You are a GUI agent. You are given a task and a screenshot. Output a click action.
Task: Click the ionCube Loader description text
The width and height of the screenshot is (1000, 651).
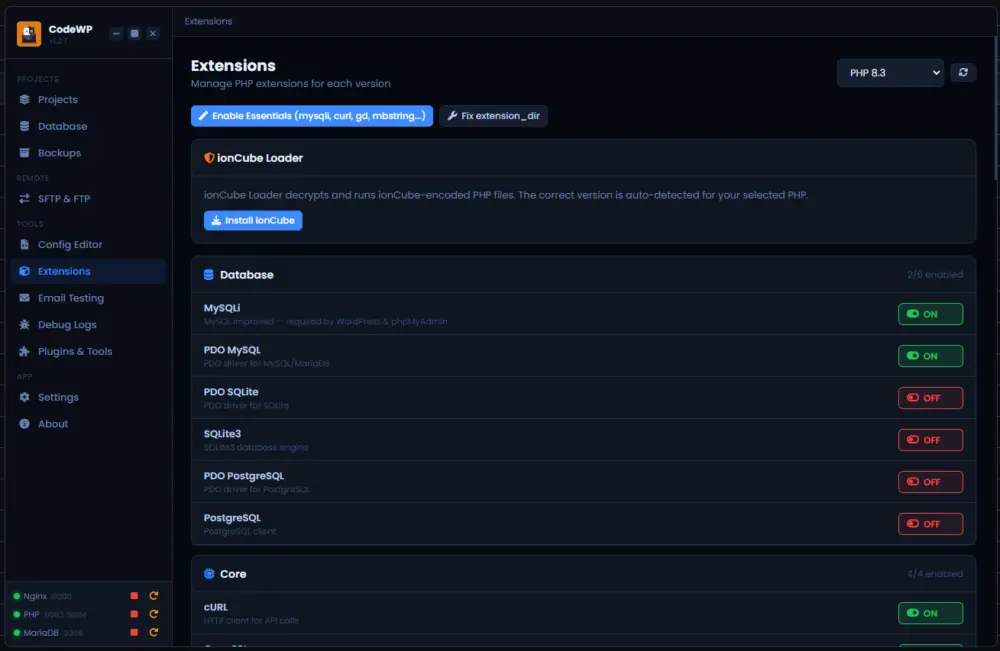[506, 195]
